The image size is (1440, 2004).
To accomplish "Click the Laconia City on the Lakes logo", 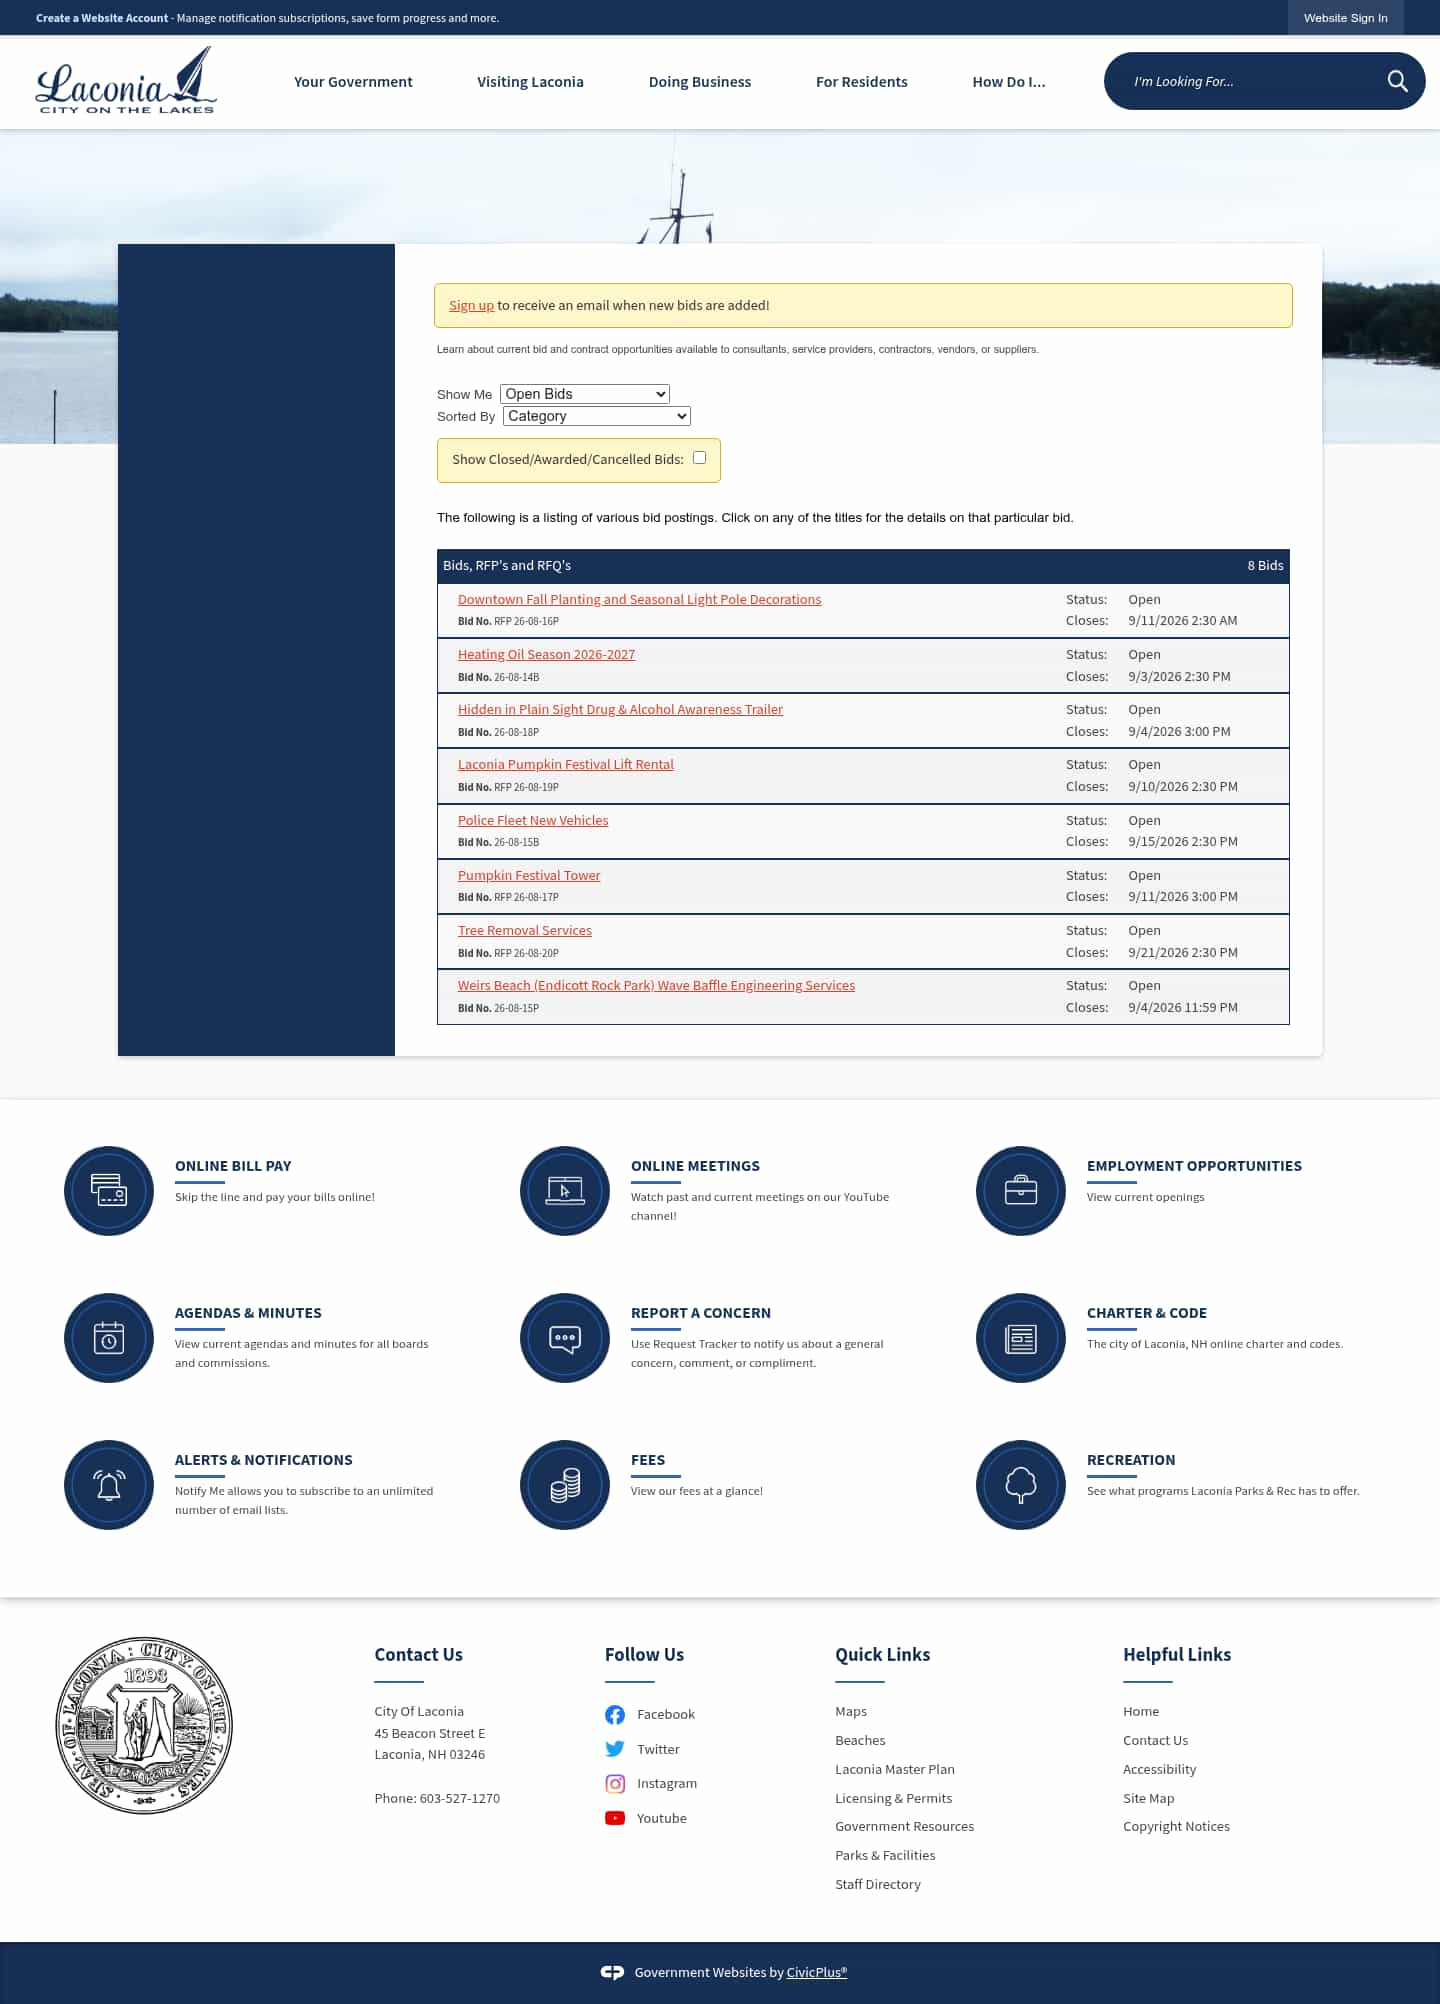I will coord(126,82).
